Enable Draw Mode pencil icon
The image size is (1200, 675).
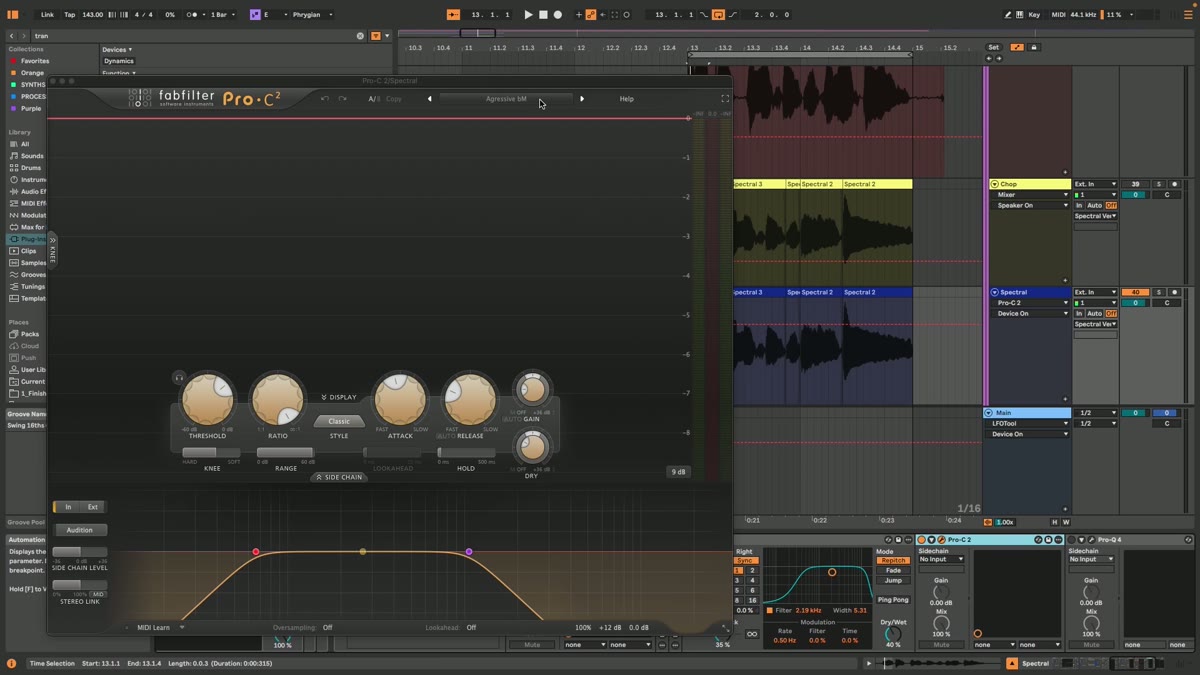[1007, 15]
